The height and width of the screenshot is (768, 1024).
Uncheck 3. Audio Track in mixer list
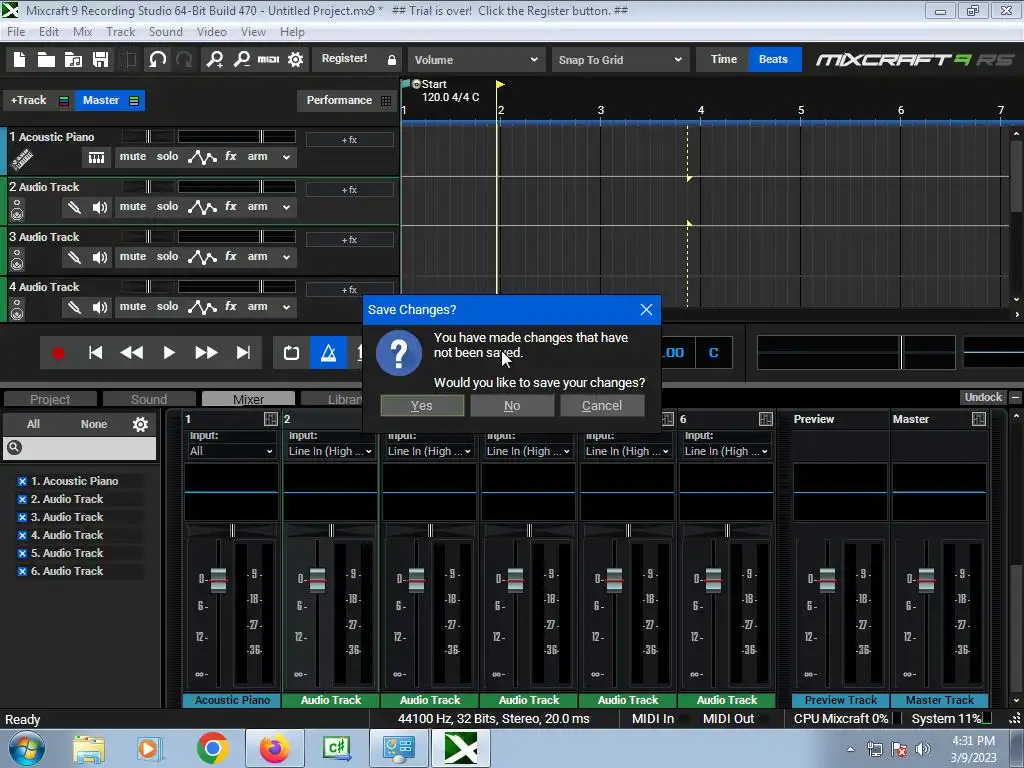click(22, 517)
